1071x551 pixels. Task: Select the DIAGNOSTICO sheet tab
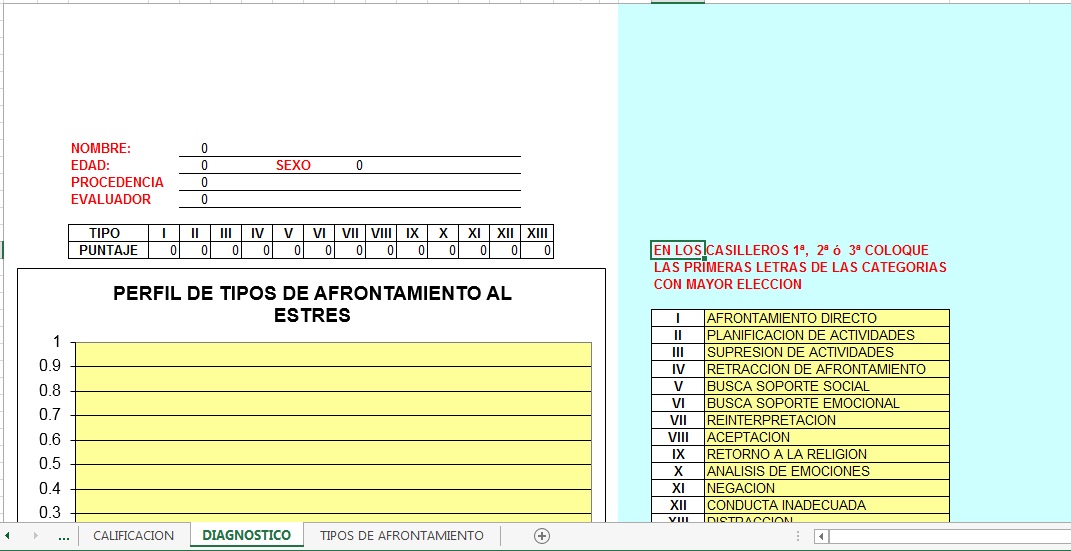[x=247, y=536]
